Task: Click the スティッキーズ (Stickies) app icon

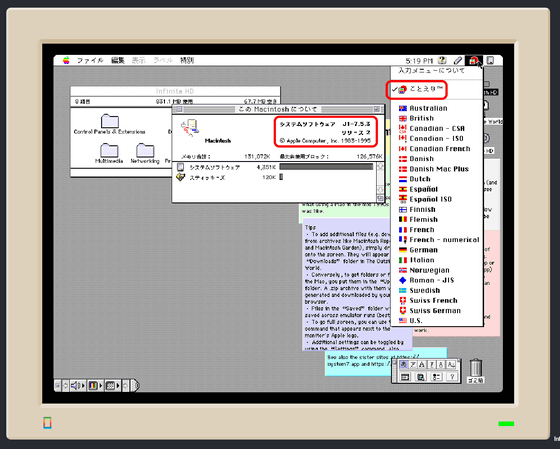Action: [x=181, y=177]
